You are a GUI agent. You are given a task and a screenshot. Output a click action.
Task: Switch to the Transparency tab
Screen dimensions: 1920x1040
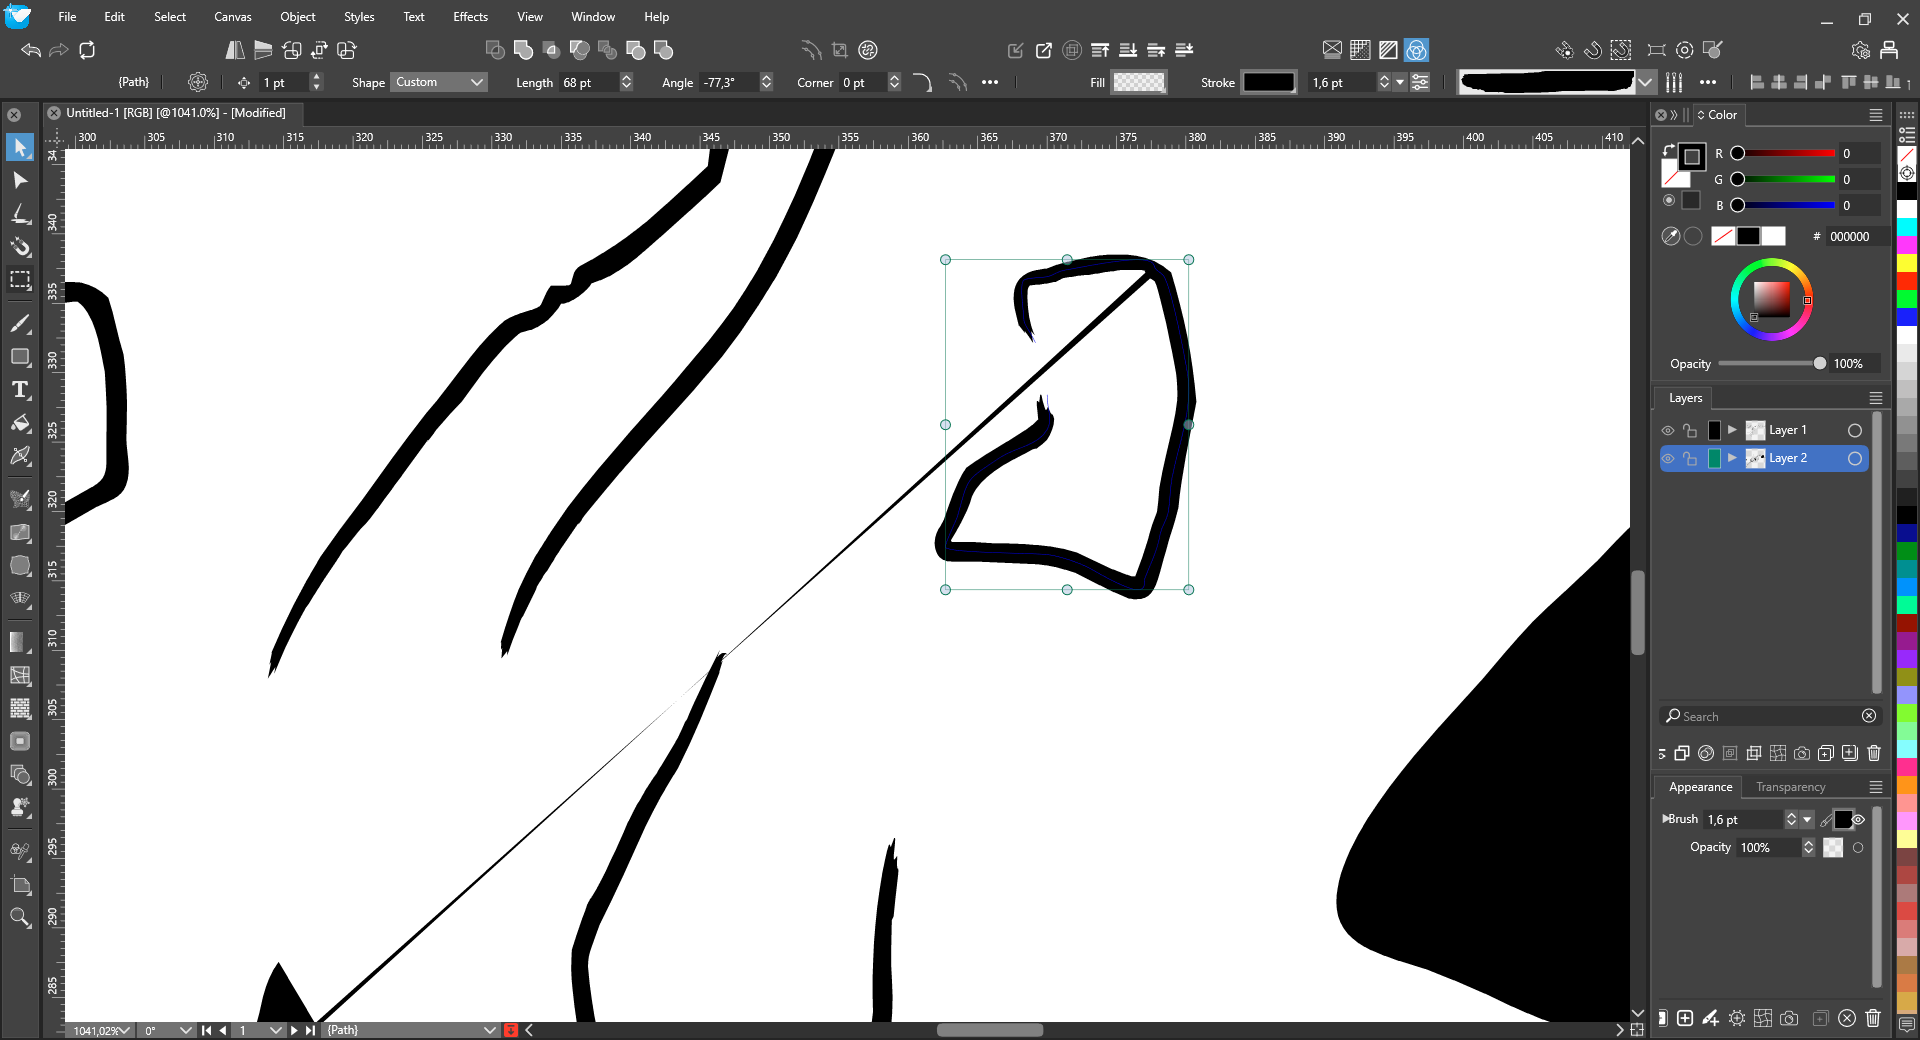click(x=1790, y=787)
